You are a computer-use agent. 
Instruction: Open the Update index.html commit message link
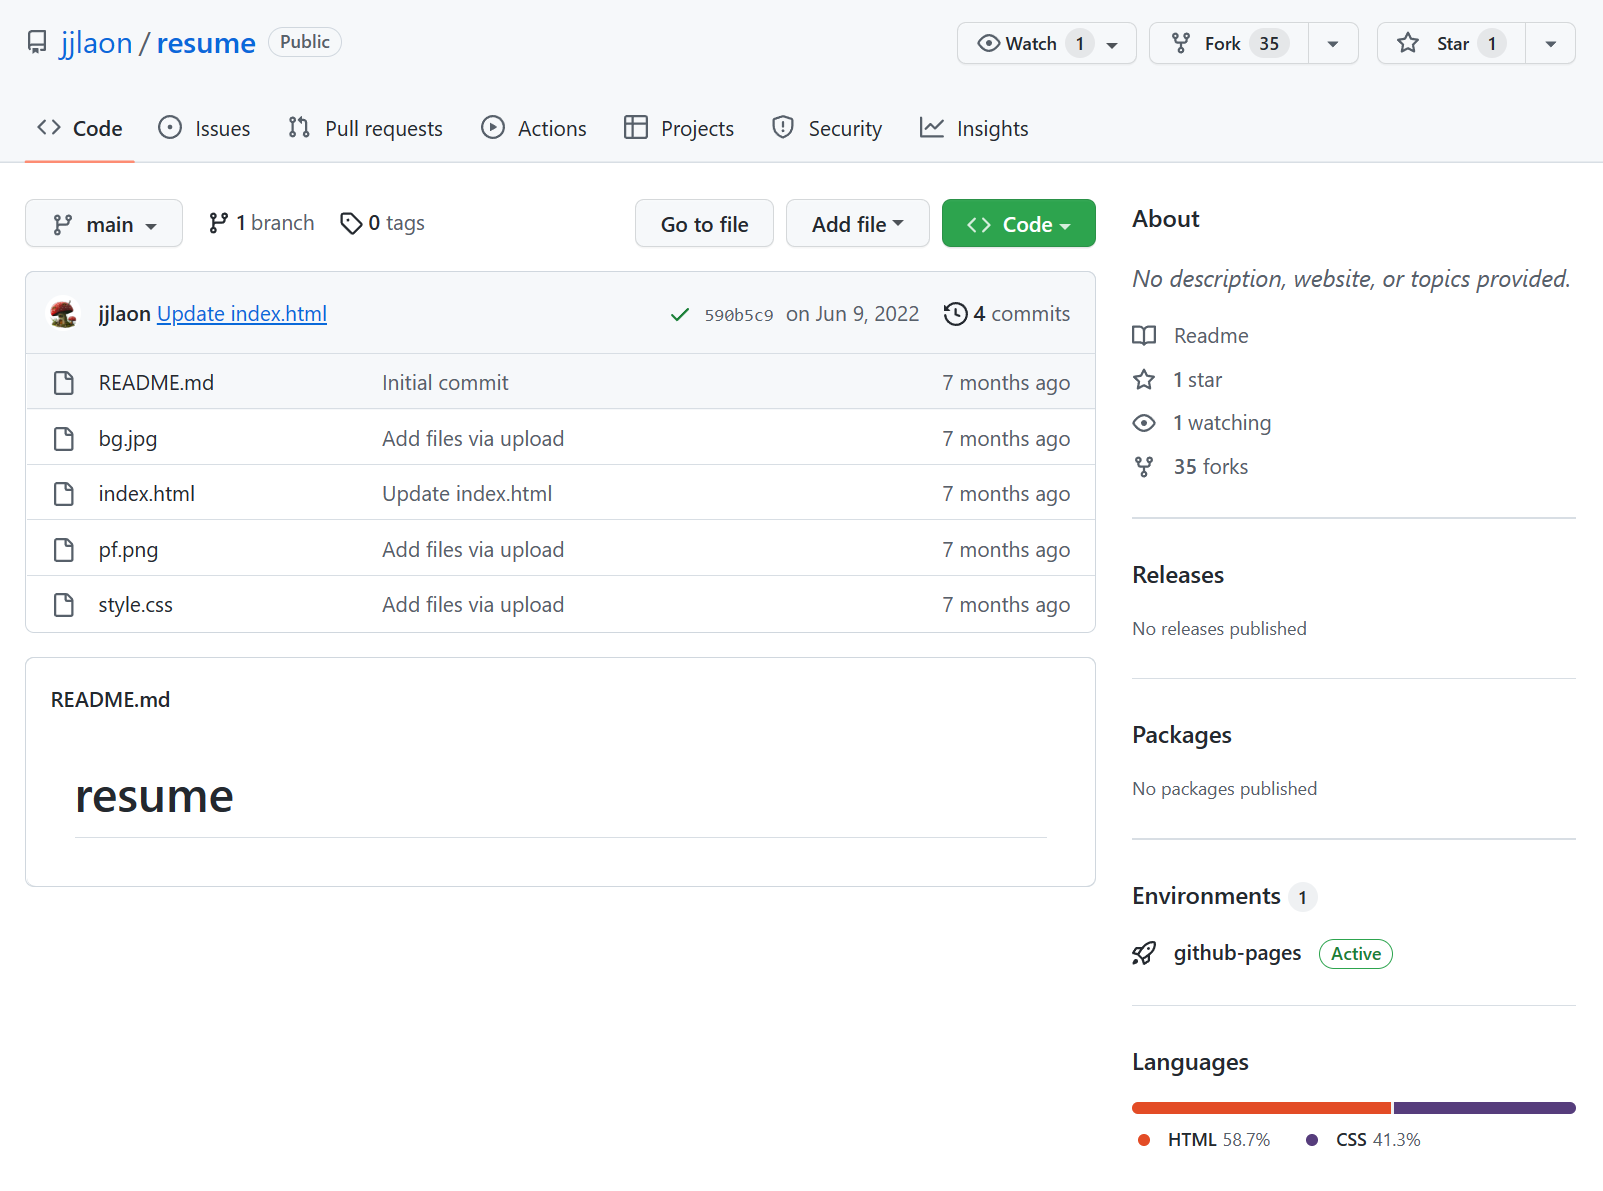click(242, 314)
